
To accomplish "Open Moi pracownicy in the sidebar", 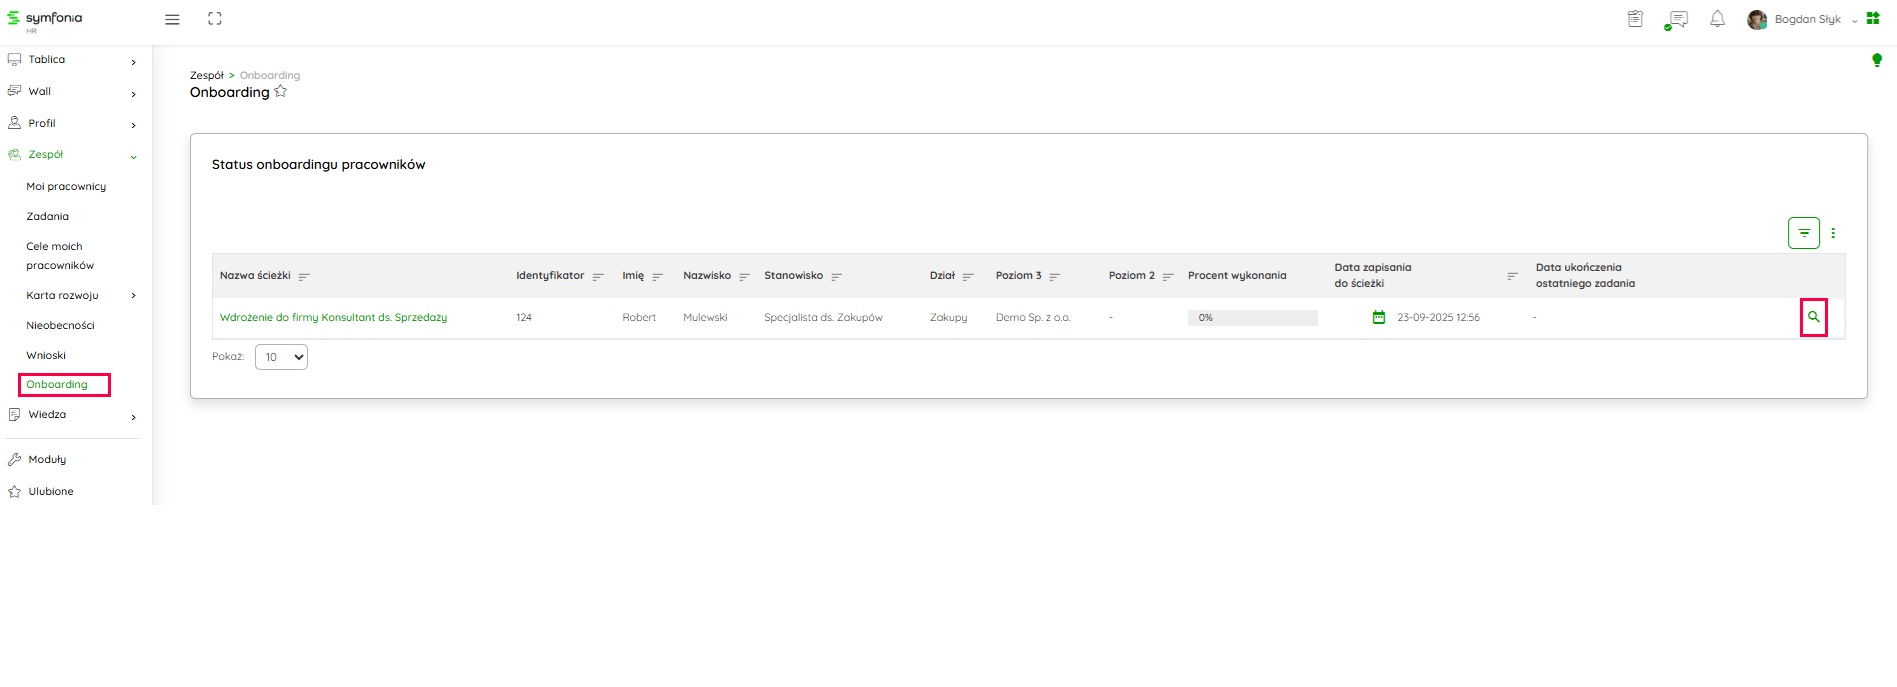I will pos(66,187).
